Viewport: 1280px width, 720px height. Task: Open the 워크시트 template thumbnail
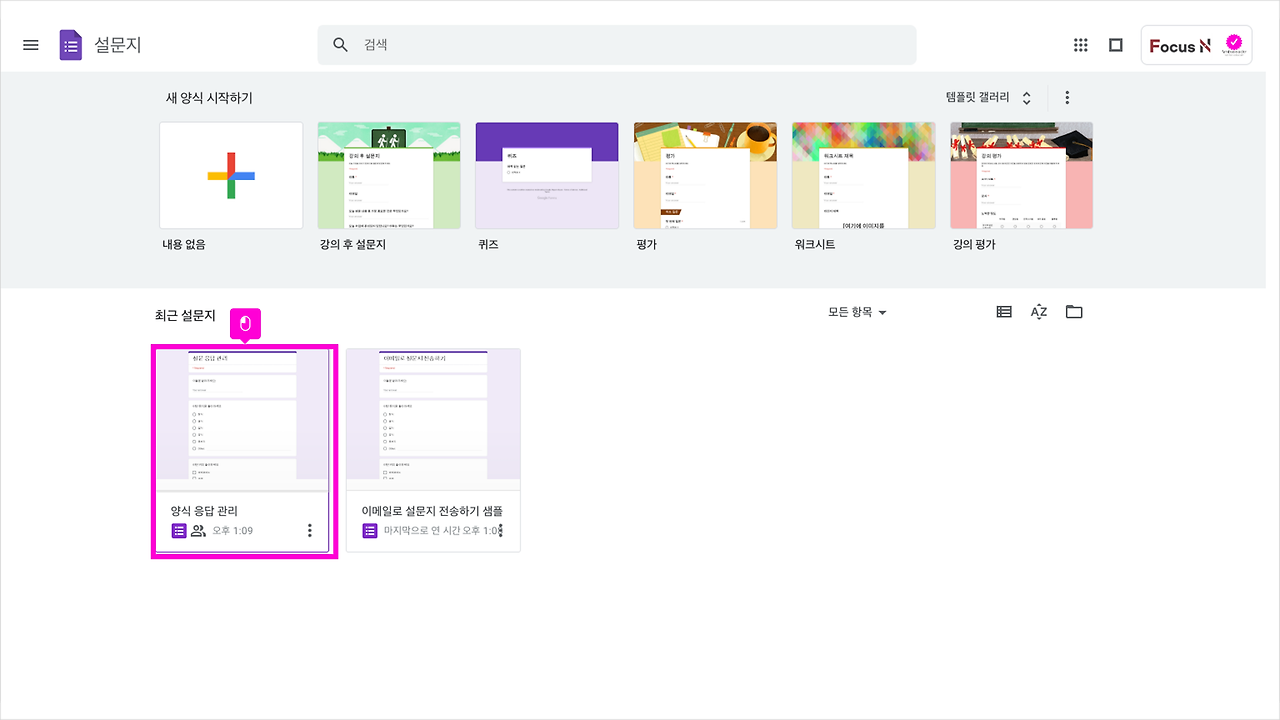pos(863,175)
